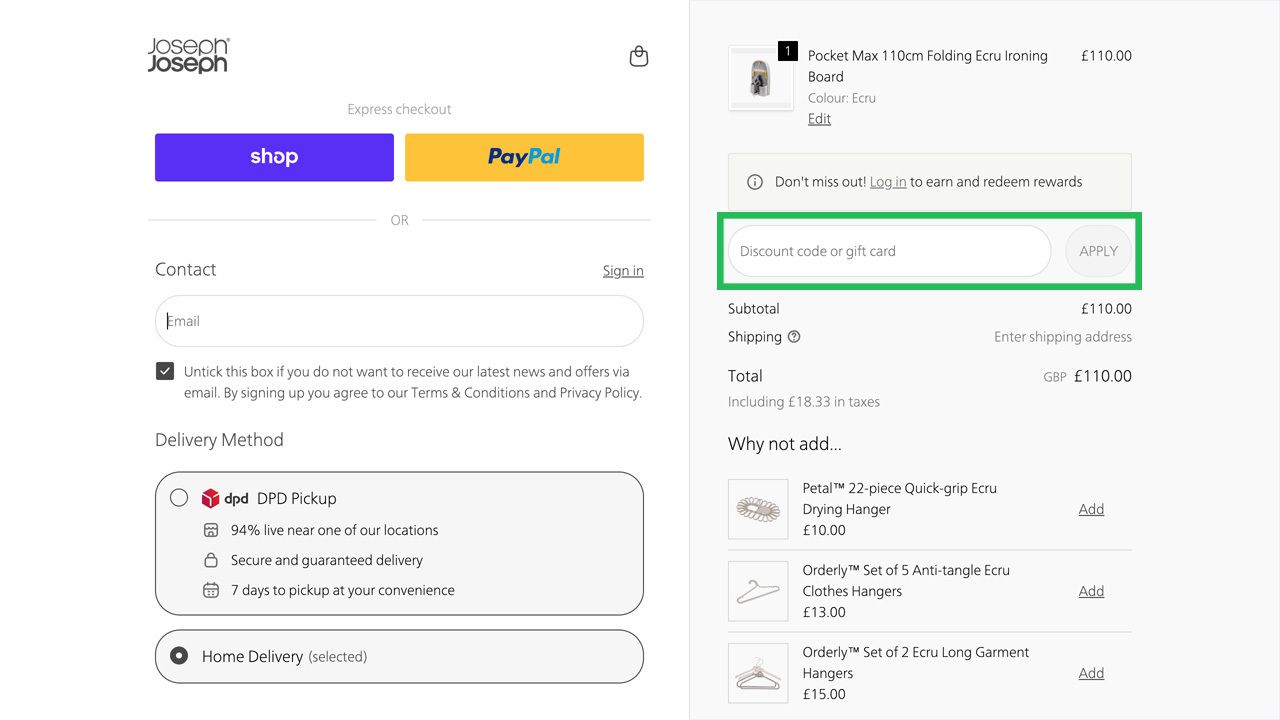
Task: Open Sign in from the Contact section
Action: [x=622, y=270]
